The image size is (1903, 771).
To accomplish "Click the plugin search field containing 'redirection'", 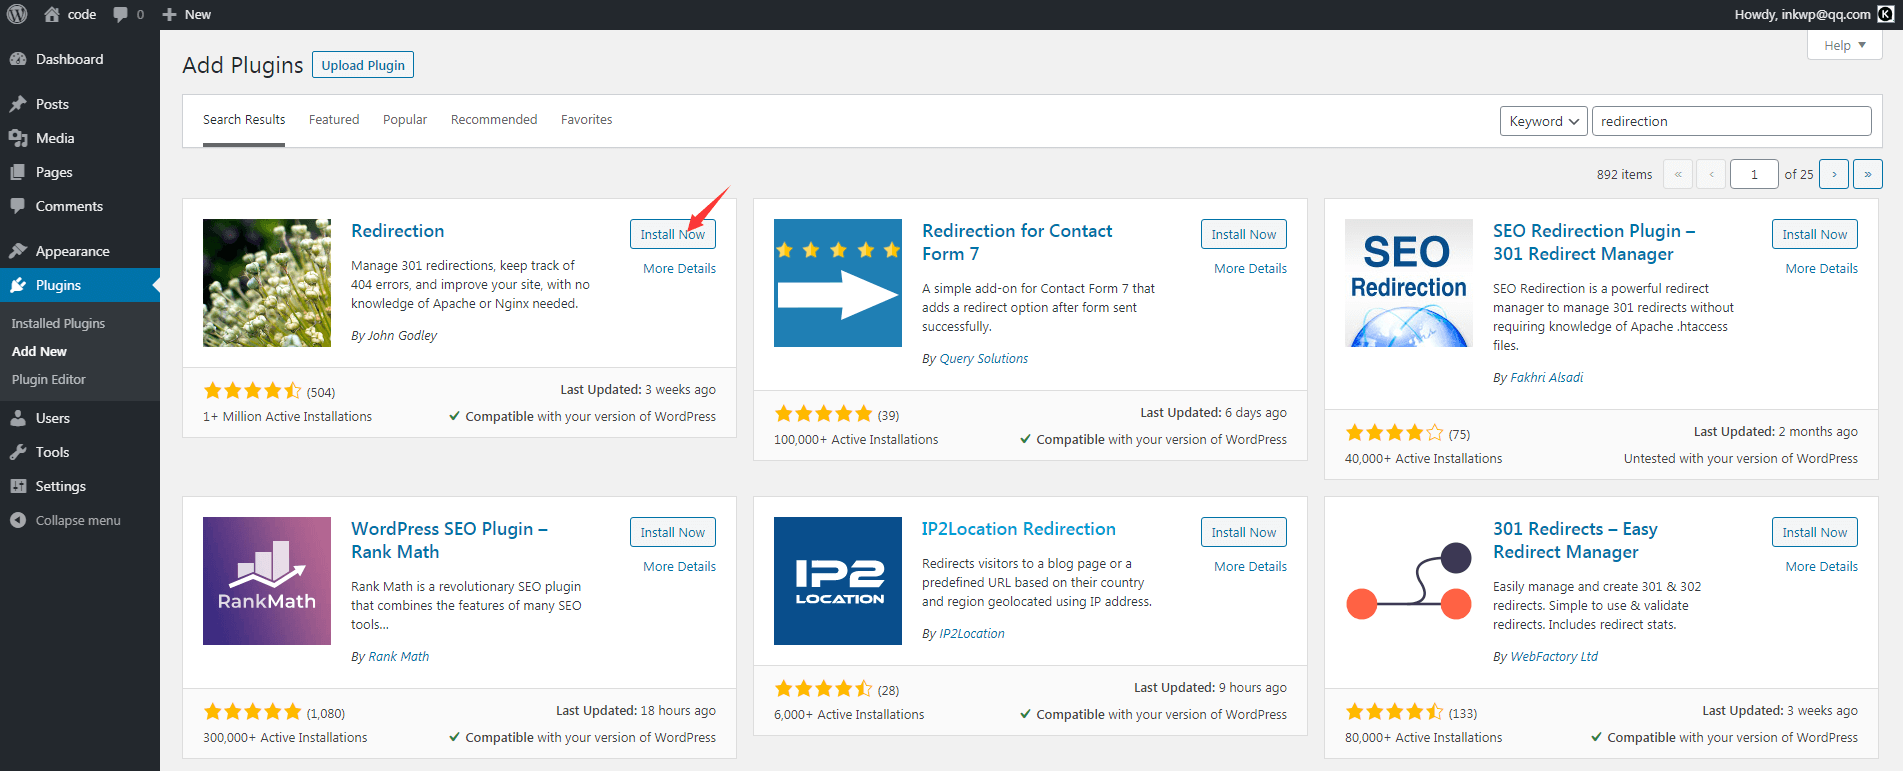I will click(x=1731, y=121).
